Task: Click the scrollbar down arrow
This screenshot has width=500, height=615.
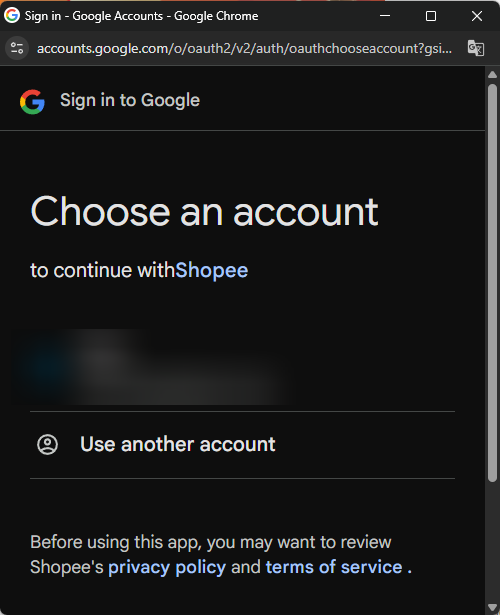Action: [493, 608]
